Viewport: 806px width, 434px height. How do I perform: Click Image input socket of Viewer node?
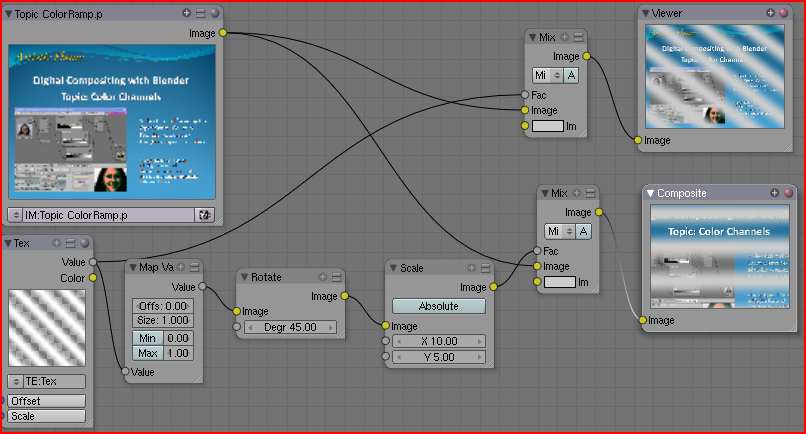638,140
